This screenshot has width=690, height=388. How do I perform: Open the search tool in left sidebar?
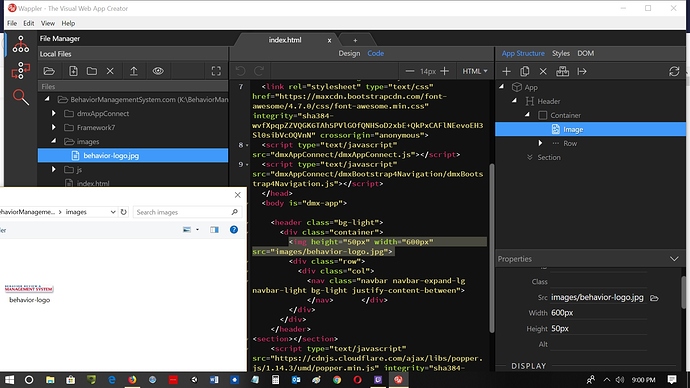(x=21, y=97)
